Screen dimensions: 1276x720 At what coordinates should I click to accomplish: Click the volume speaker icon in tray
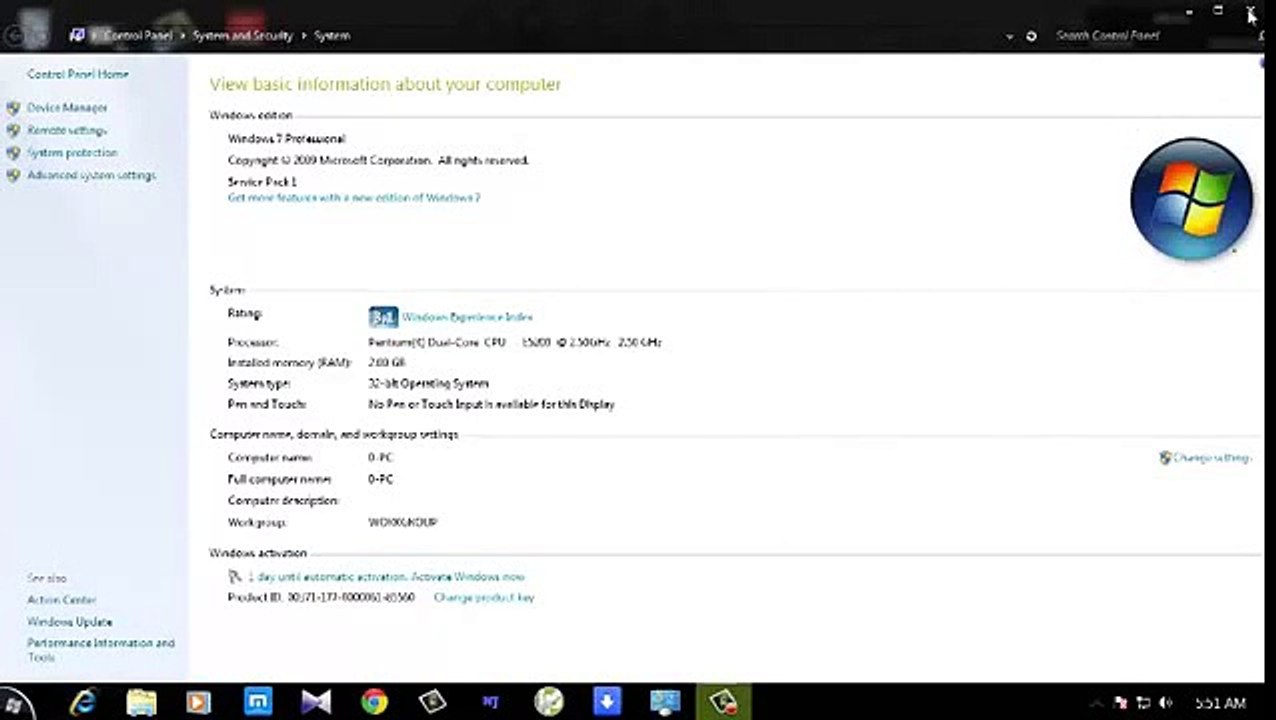[x=1166, y=703]
